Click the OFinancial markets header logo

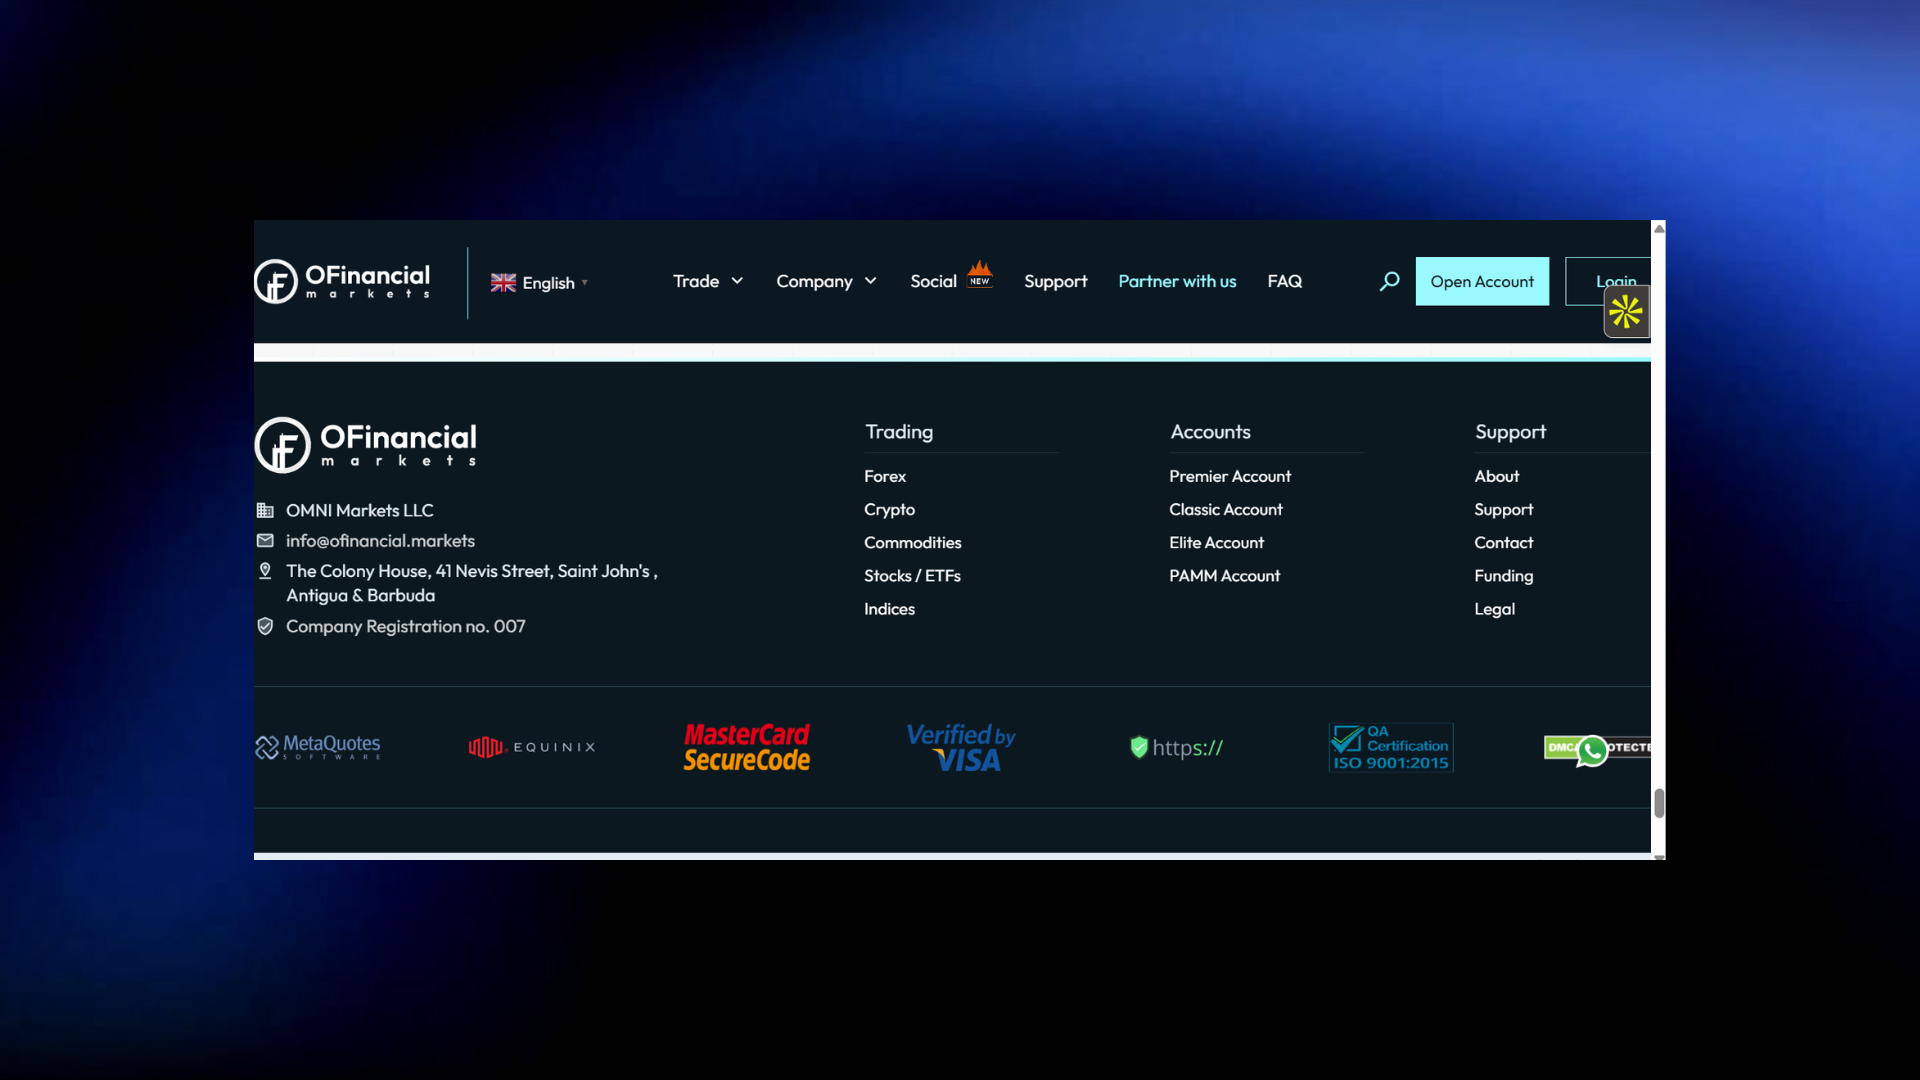tap(342, 281)
